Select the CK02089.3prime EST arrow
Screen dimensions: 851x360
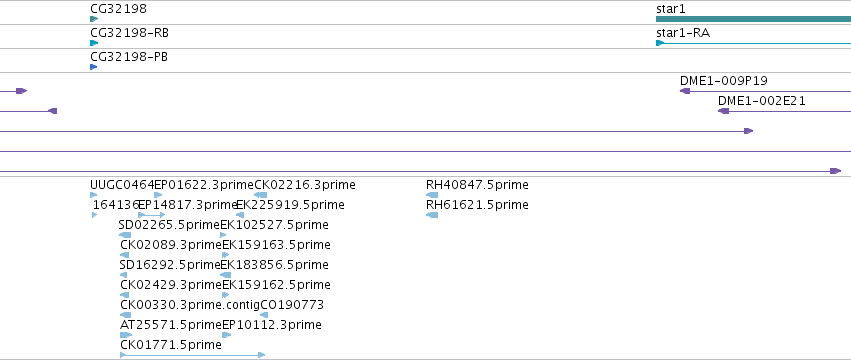tap(125, 255)
